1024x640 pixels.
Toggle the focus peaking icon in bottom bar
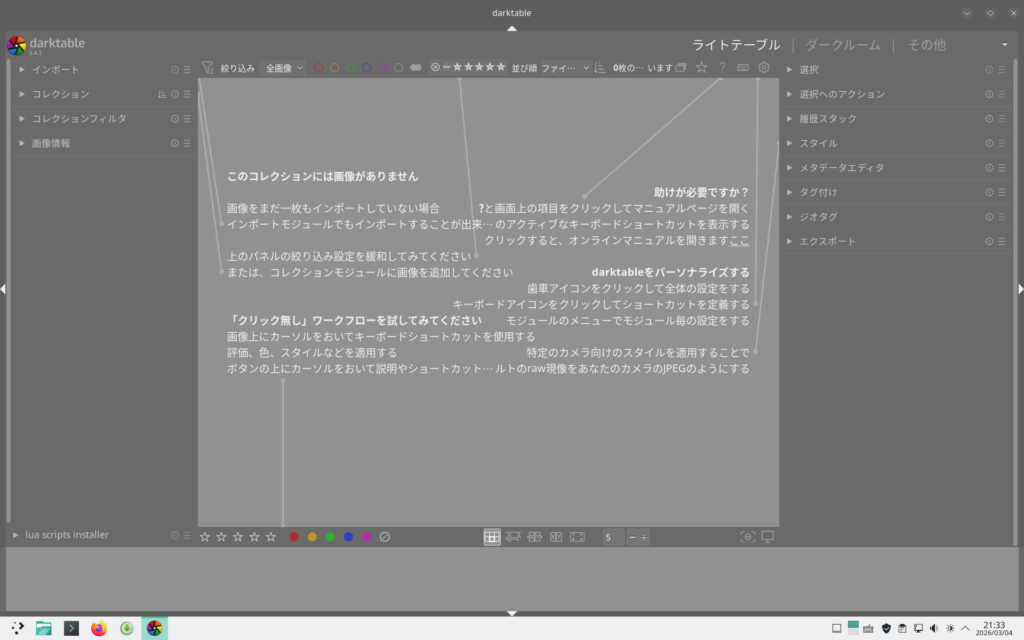point(747,537)
